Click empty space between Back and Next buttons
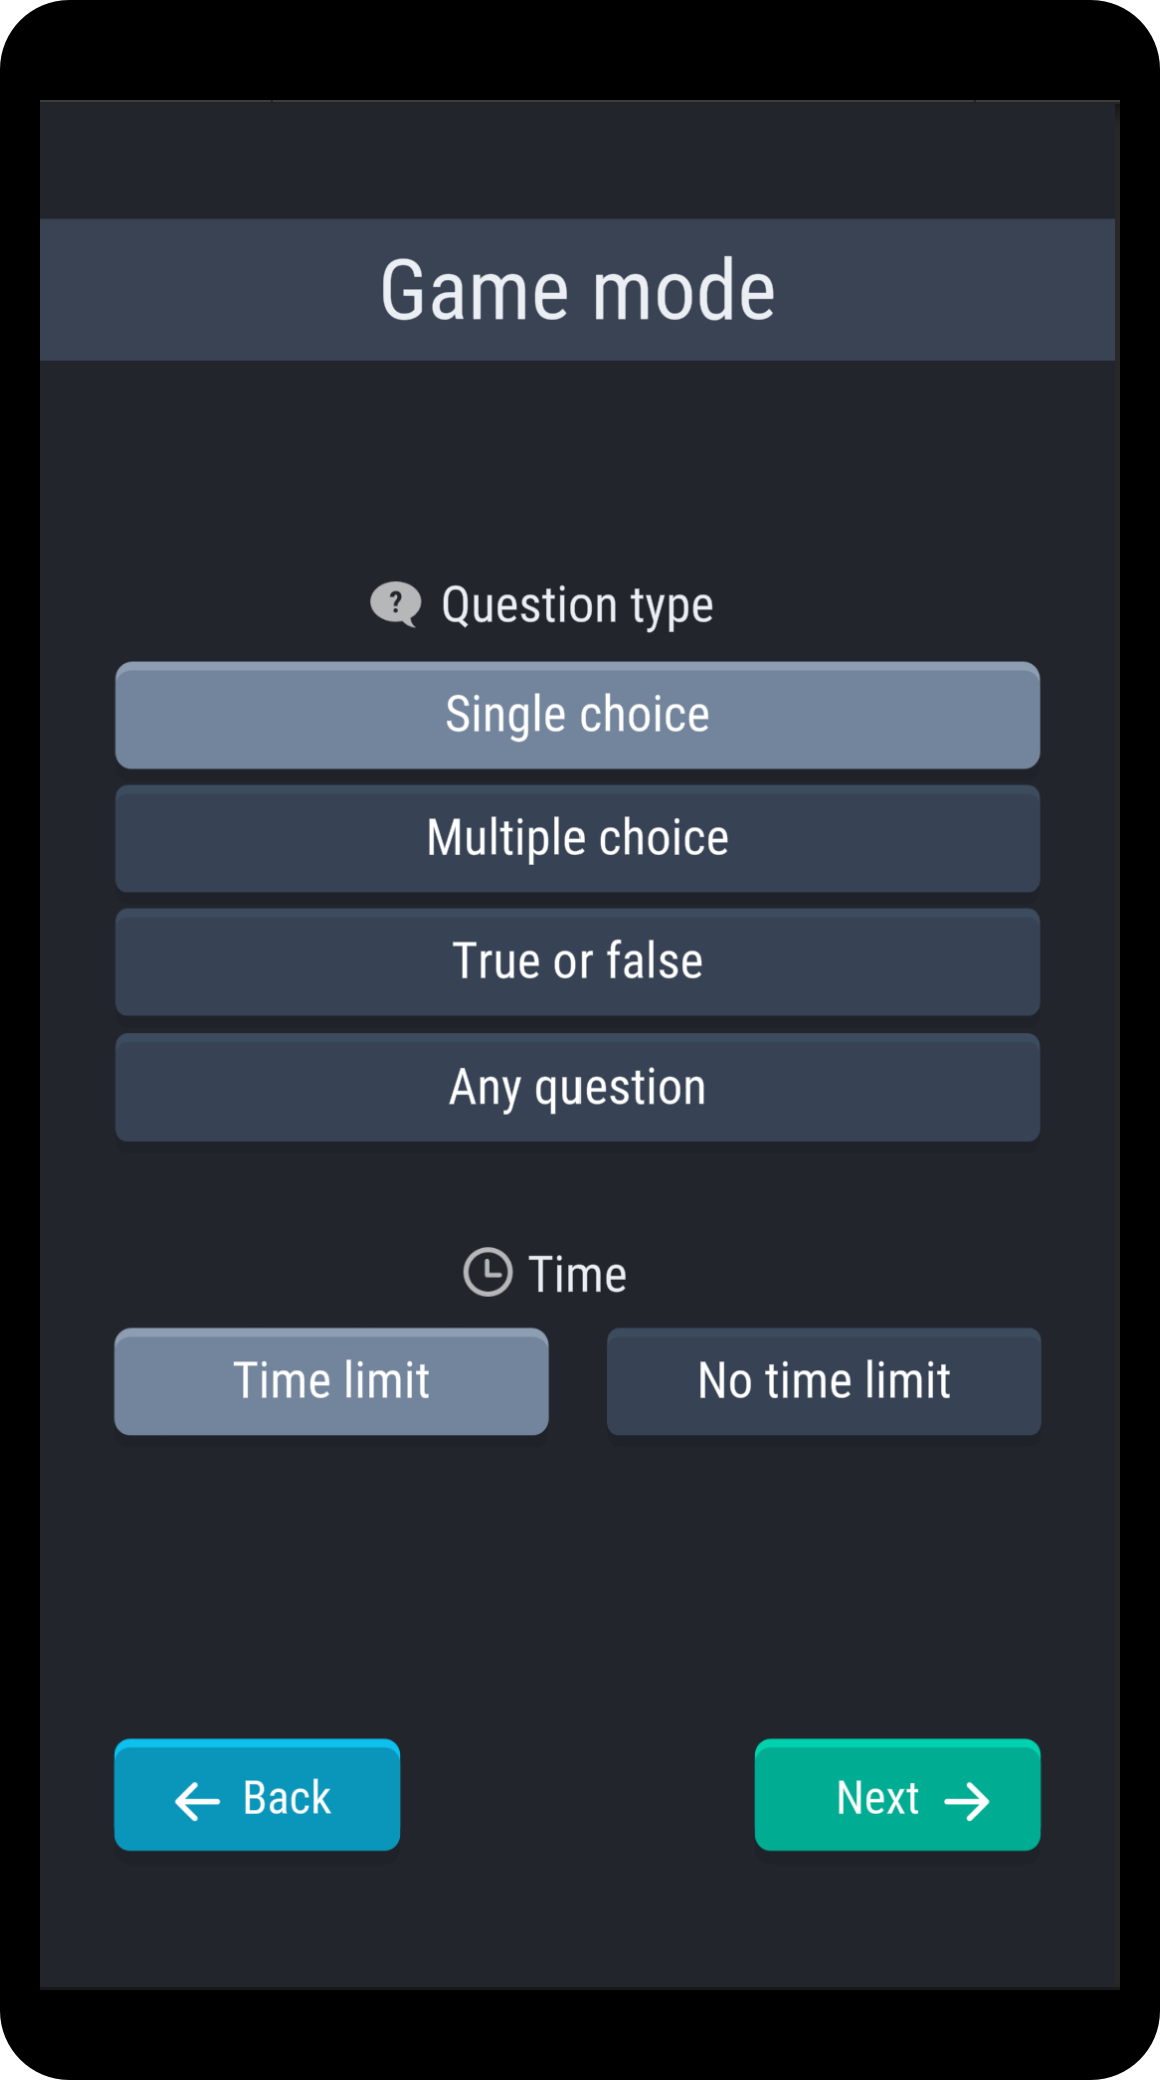Screen dimensions: 1160x2080 pos(577,1795)
